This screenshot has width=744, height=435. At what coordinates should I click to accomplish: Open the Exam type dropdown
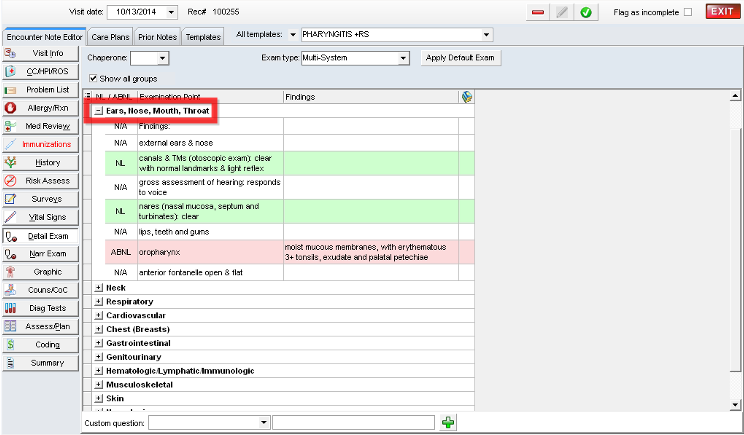pyautogui.click(x=403, y=58)
